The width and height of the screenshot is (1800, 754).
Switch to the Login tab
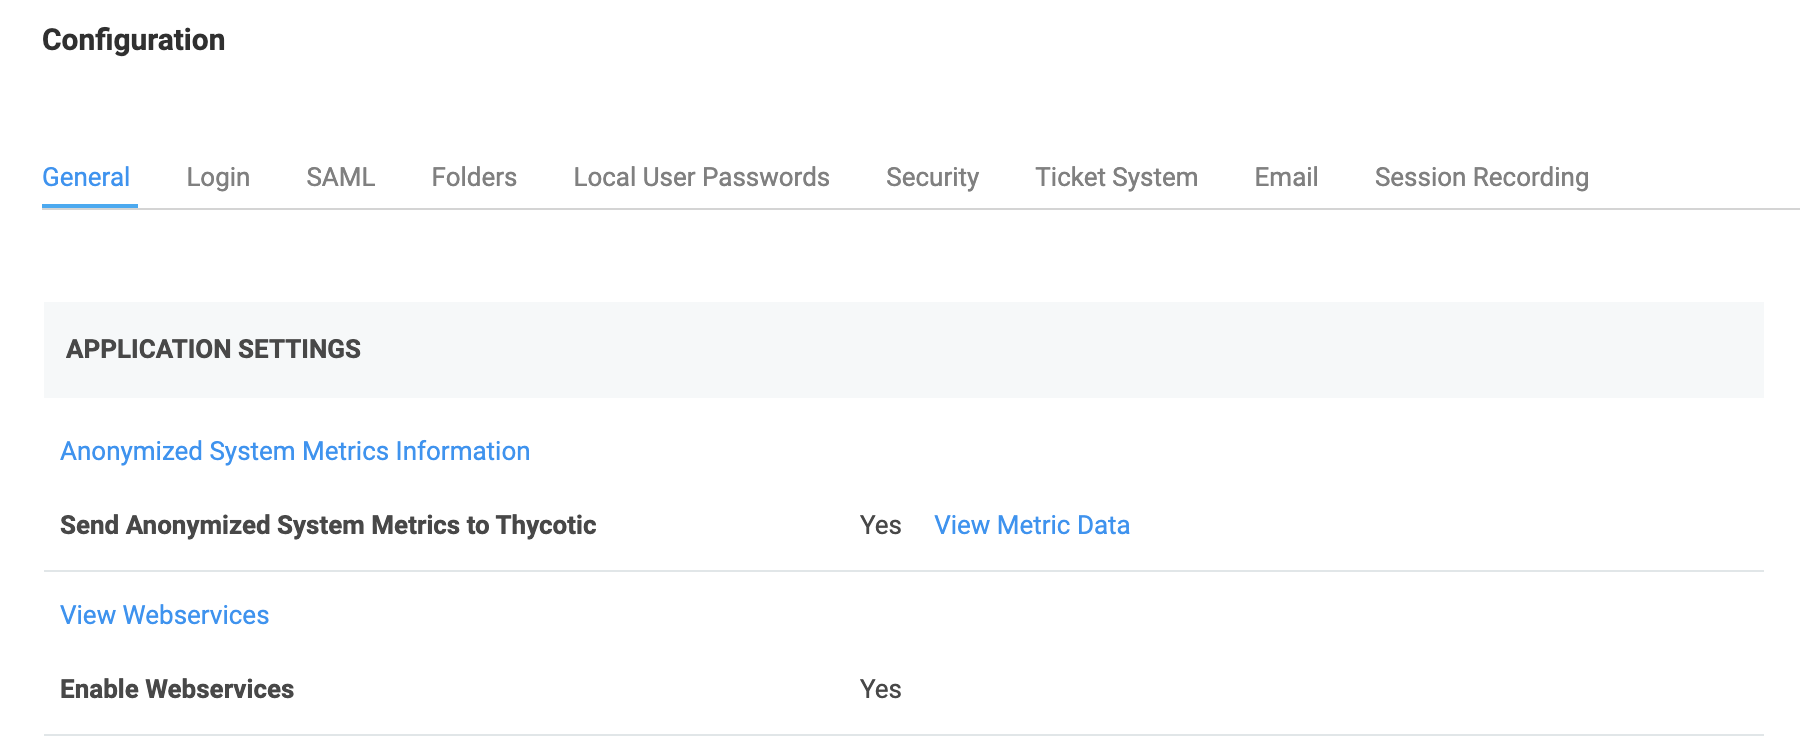(x=218, y=177)
